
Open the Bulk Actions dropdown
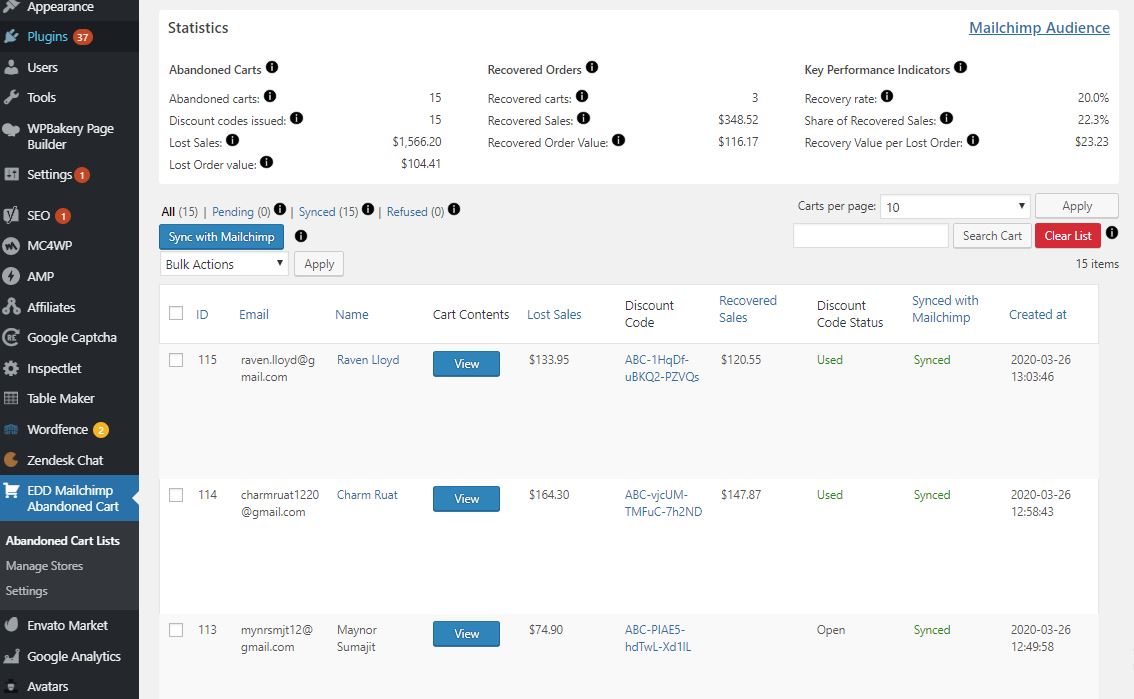click(224, 264)
